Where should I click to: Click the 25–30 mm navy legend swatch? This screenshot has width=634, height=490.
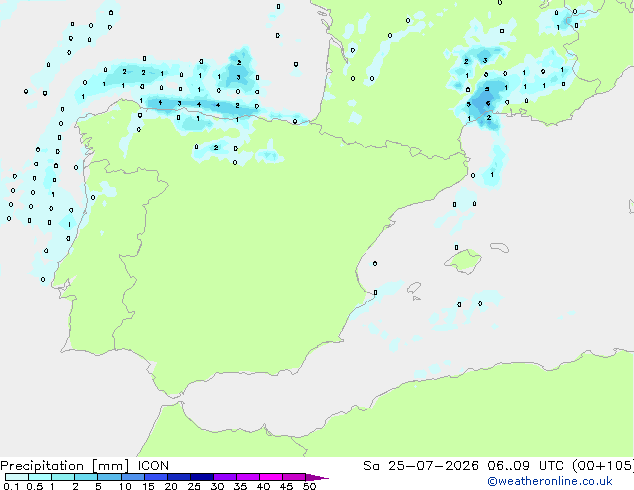point(202,477)
